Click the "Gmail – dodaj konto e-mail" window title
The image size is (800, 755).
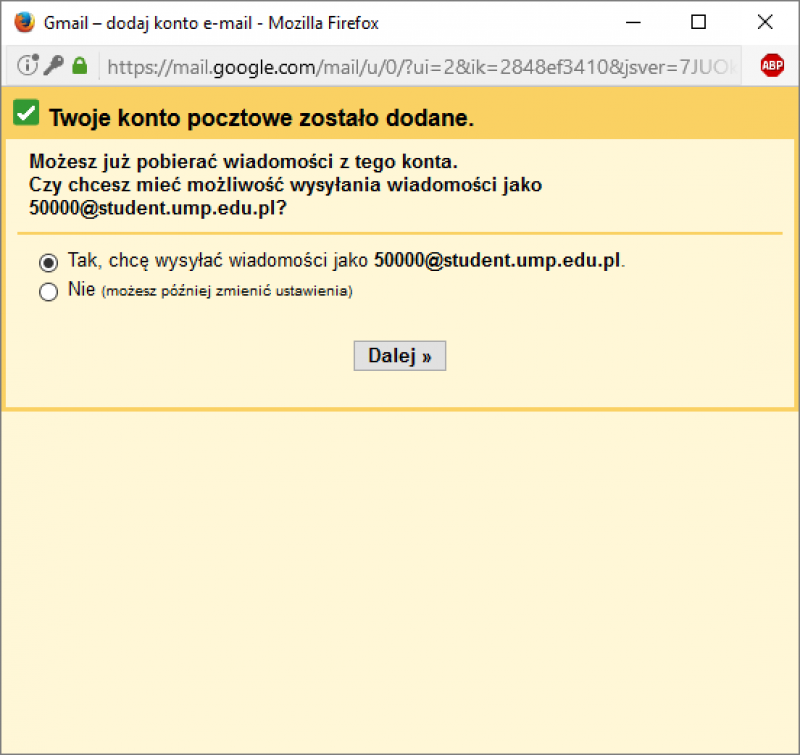pos(211,22)
